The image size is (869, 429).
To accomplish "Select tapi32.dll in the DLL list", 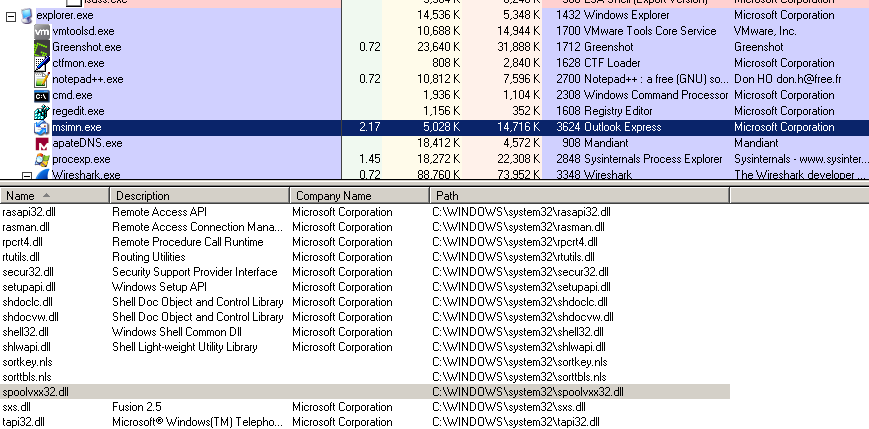I will pyautogui.click(x=365, y=422).
